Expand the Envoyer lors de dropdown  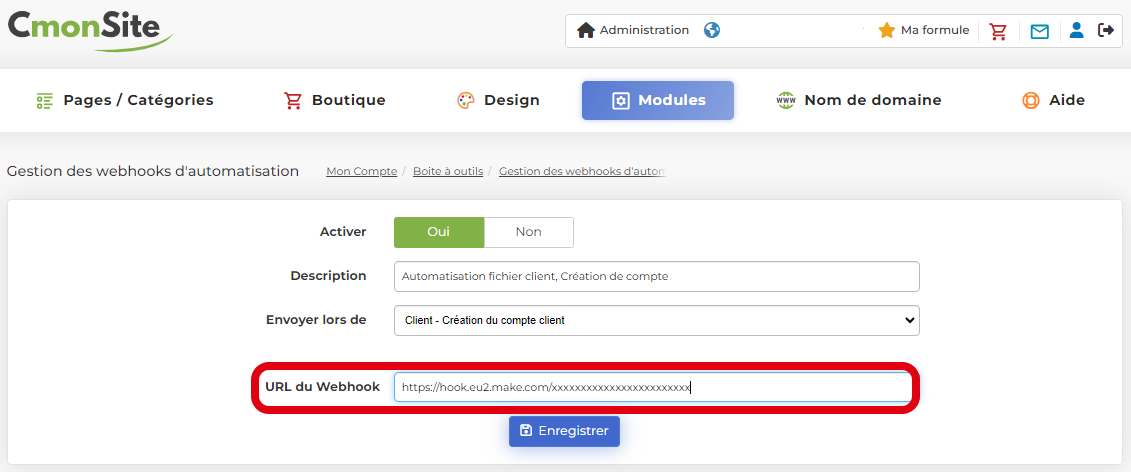656,320
